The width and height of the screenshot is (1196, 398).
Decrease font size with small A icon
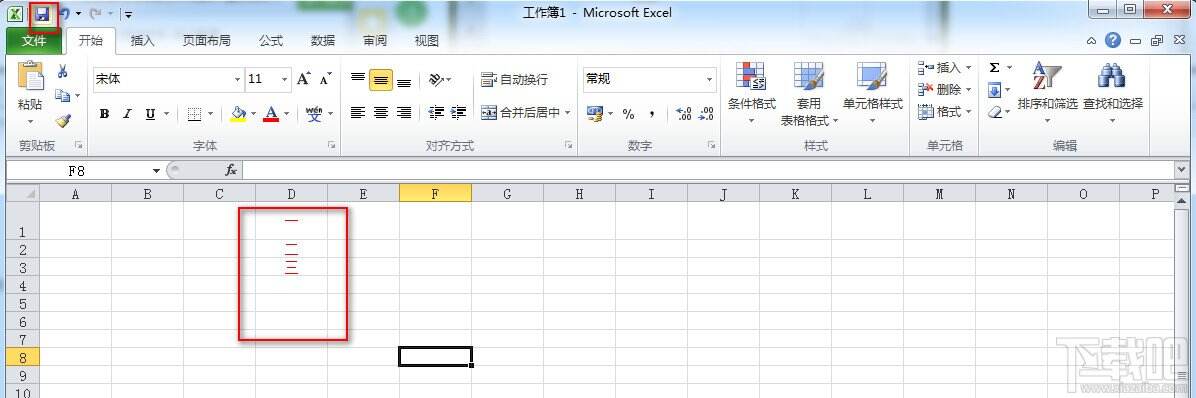(326, 79)
